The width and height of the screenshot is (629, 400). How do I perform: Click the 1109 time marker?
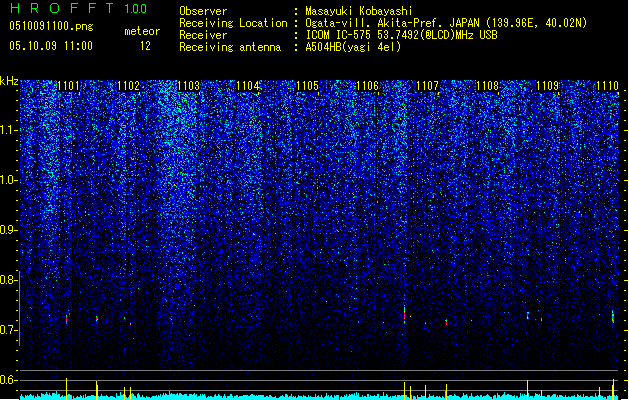click(548, 86)
